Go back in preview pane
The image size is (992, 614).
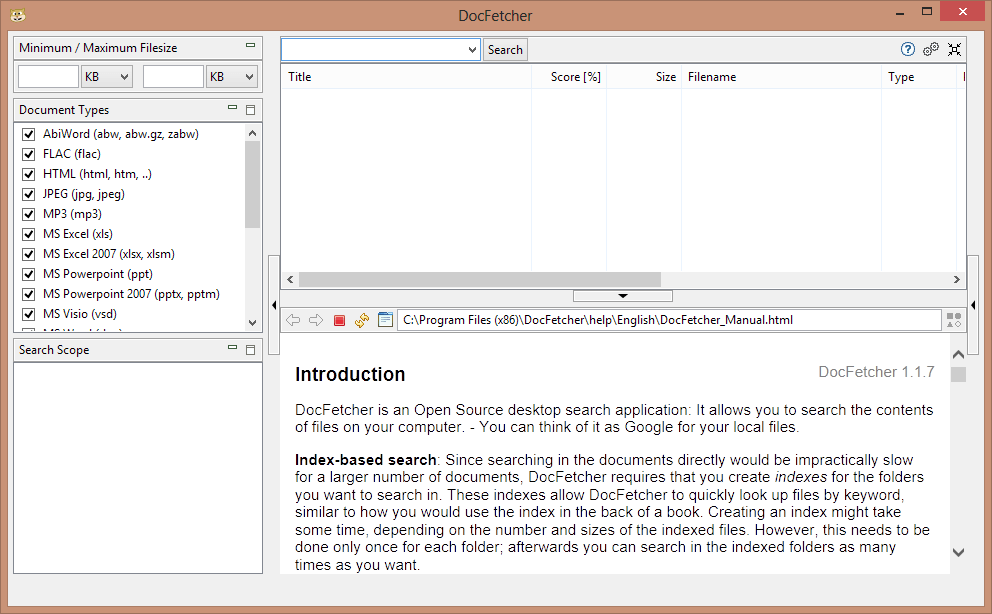click(x=293, y=320)
